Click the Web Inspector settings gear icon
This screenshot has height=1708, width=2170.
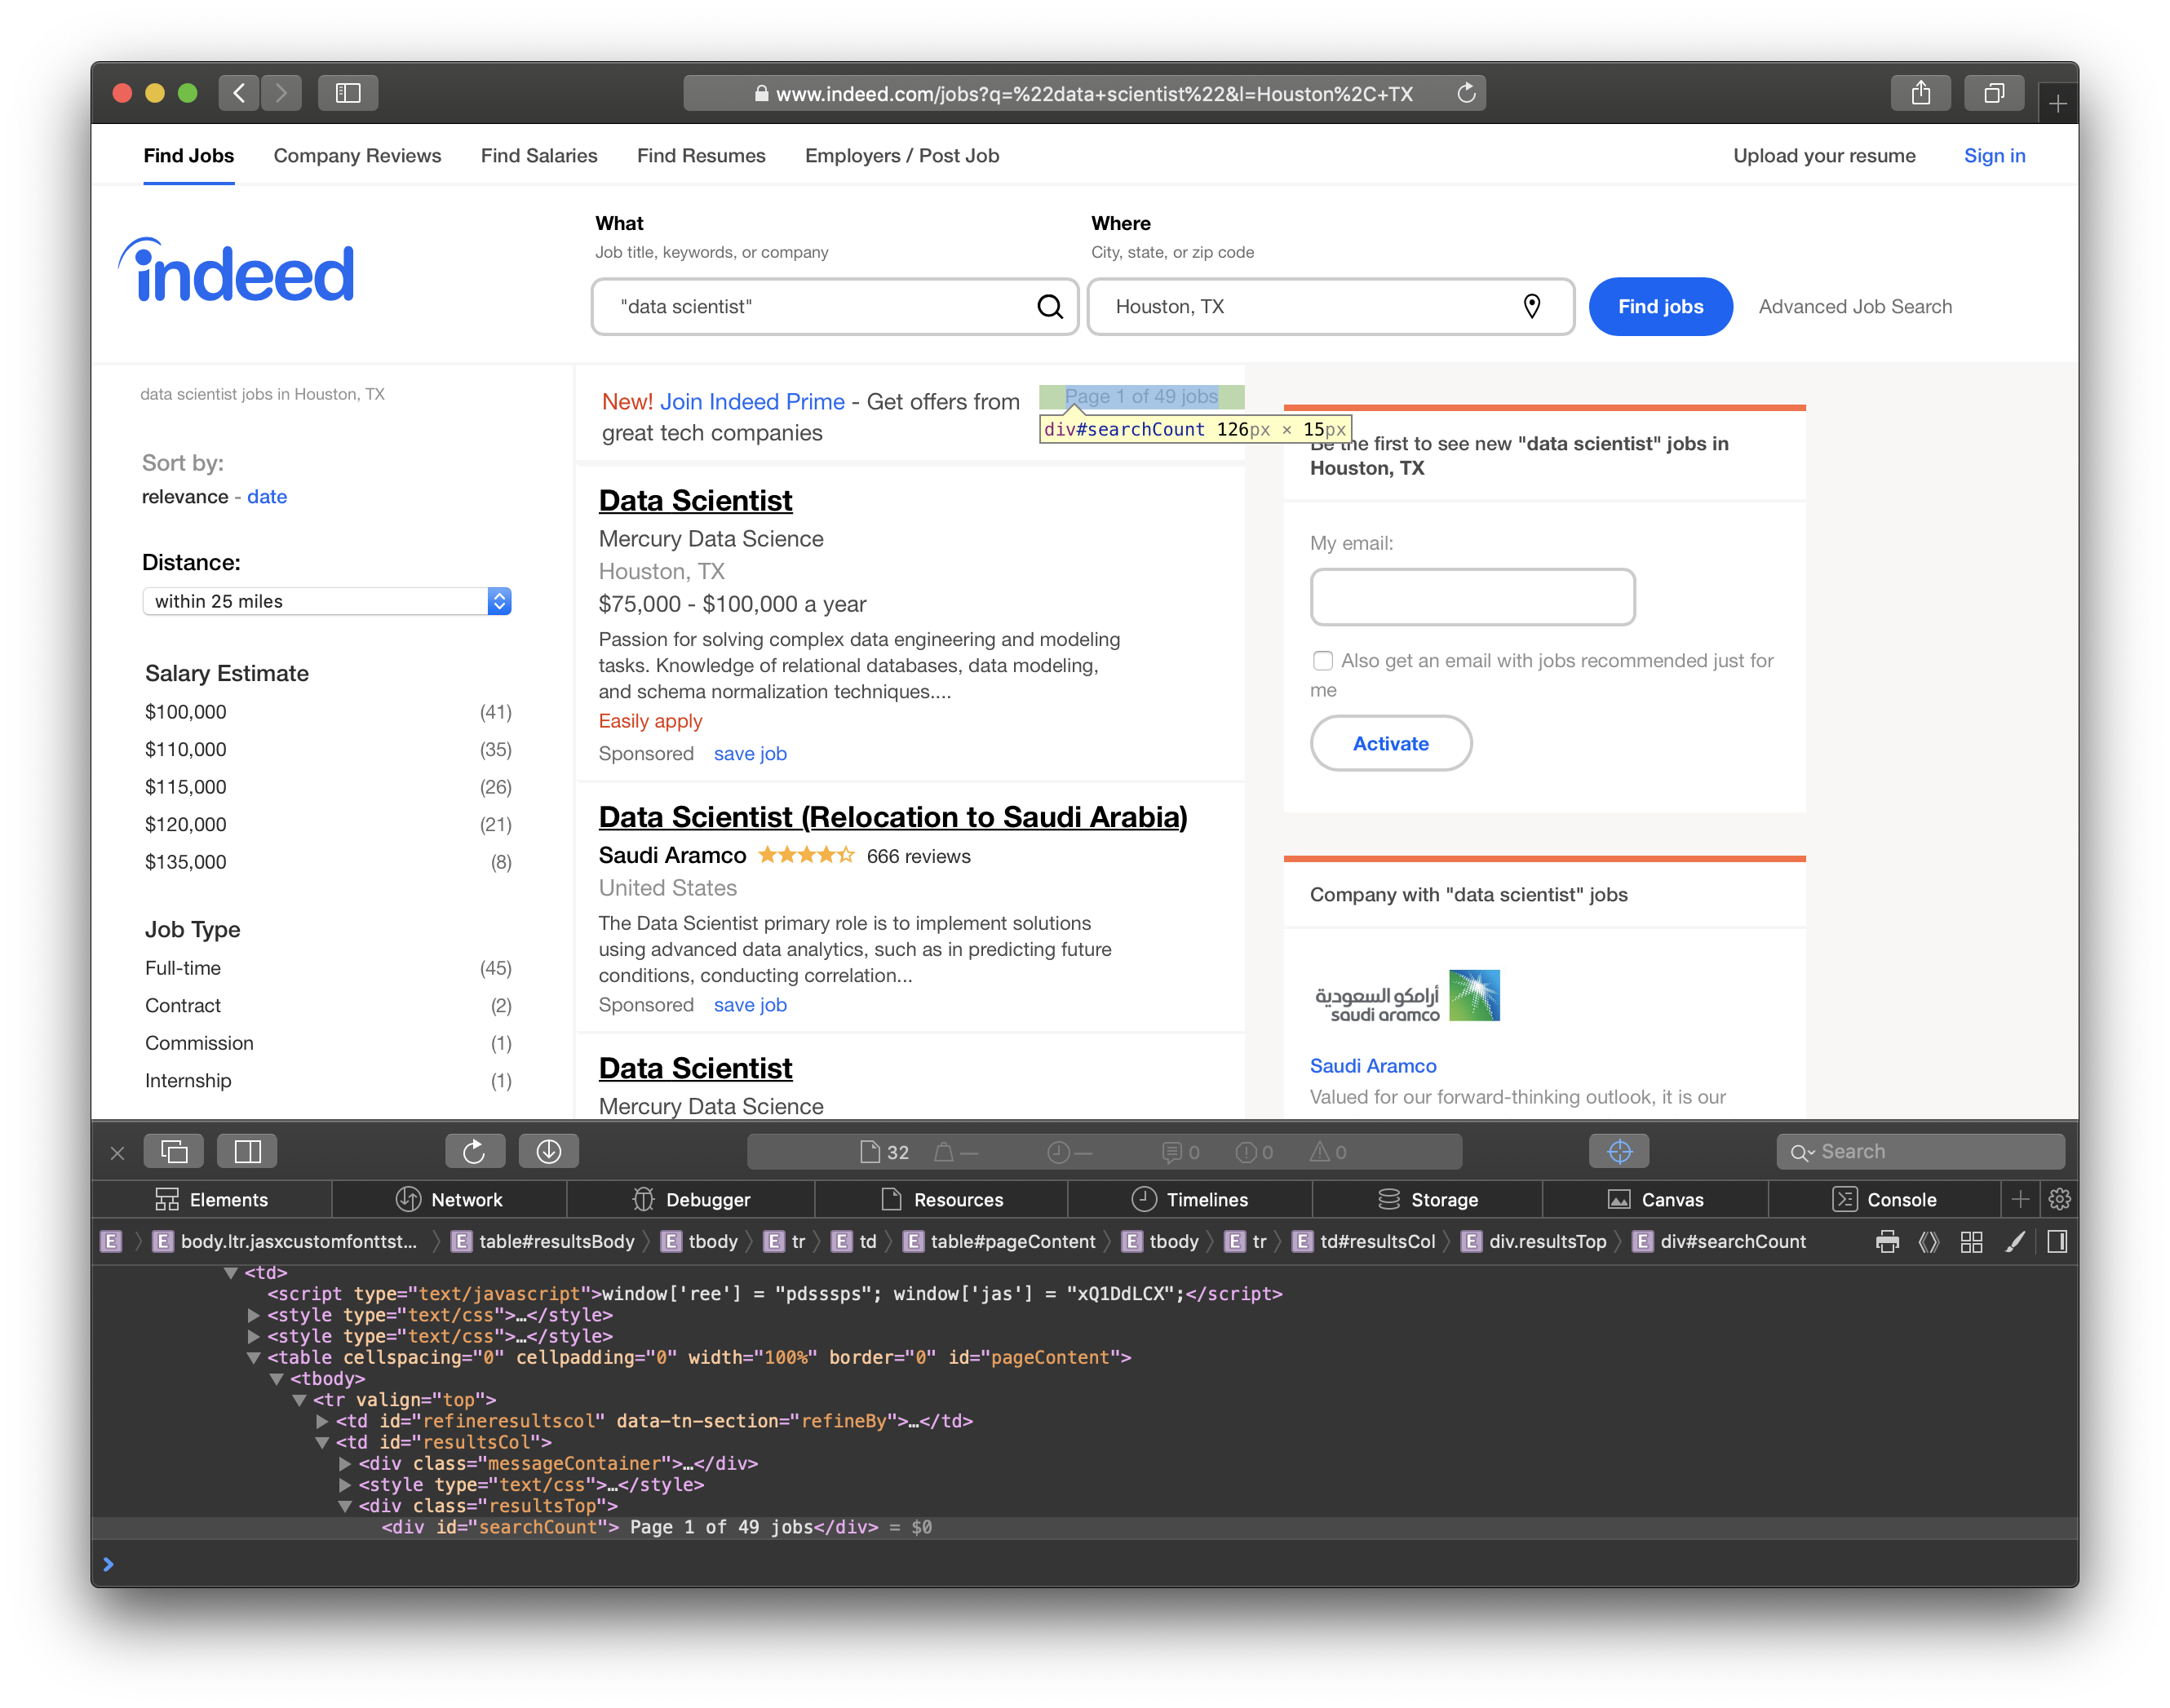tap(2059, 1199)
